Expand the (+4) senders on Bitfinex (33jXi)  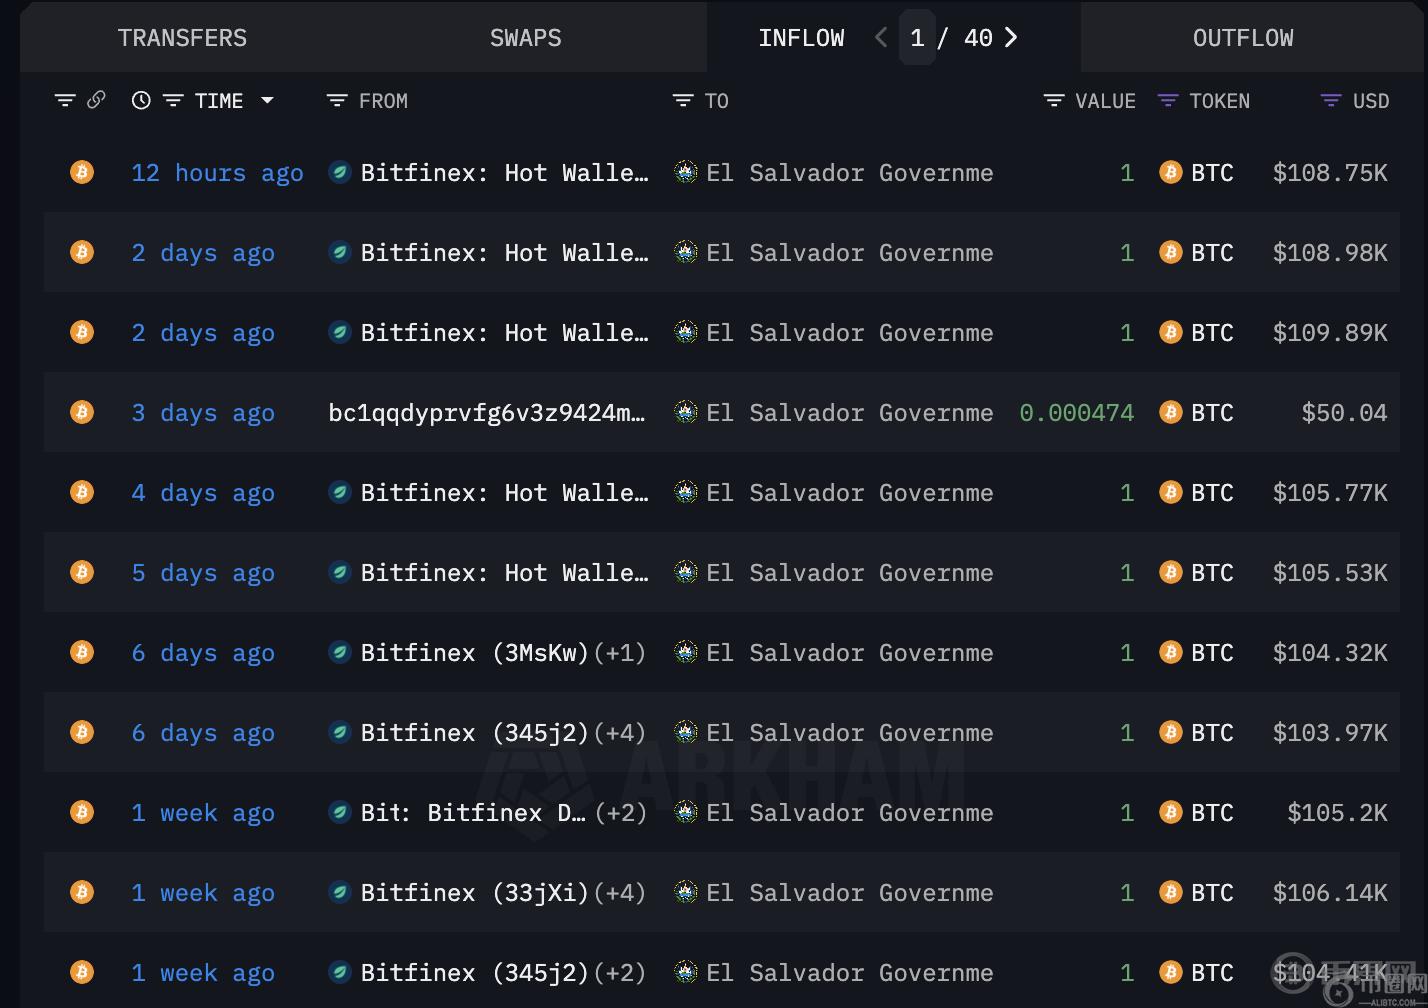pyautogui.click(x=620, y=893)
